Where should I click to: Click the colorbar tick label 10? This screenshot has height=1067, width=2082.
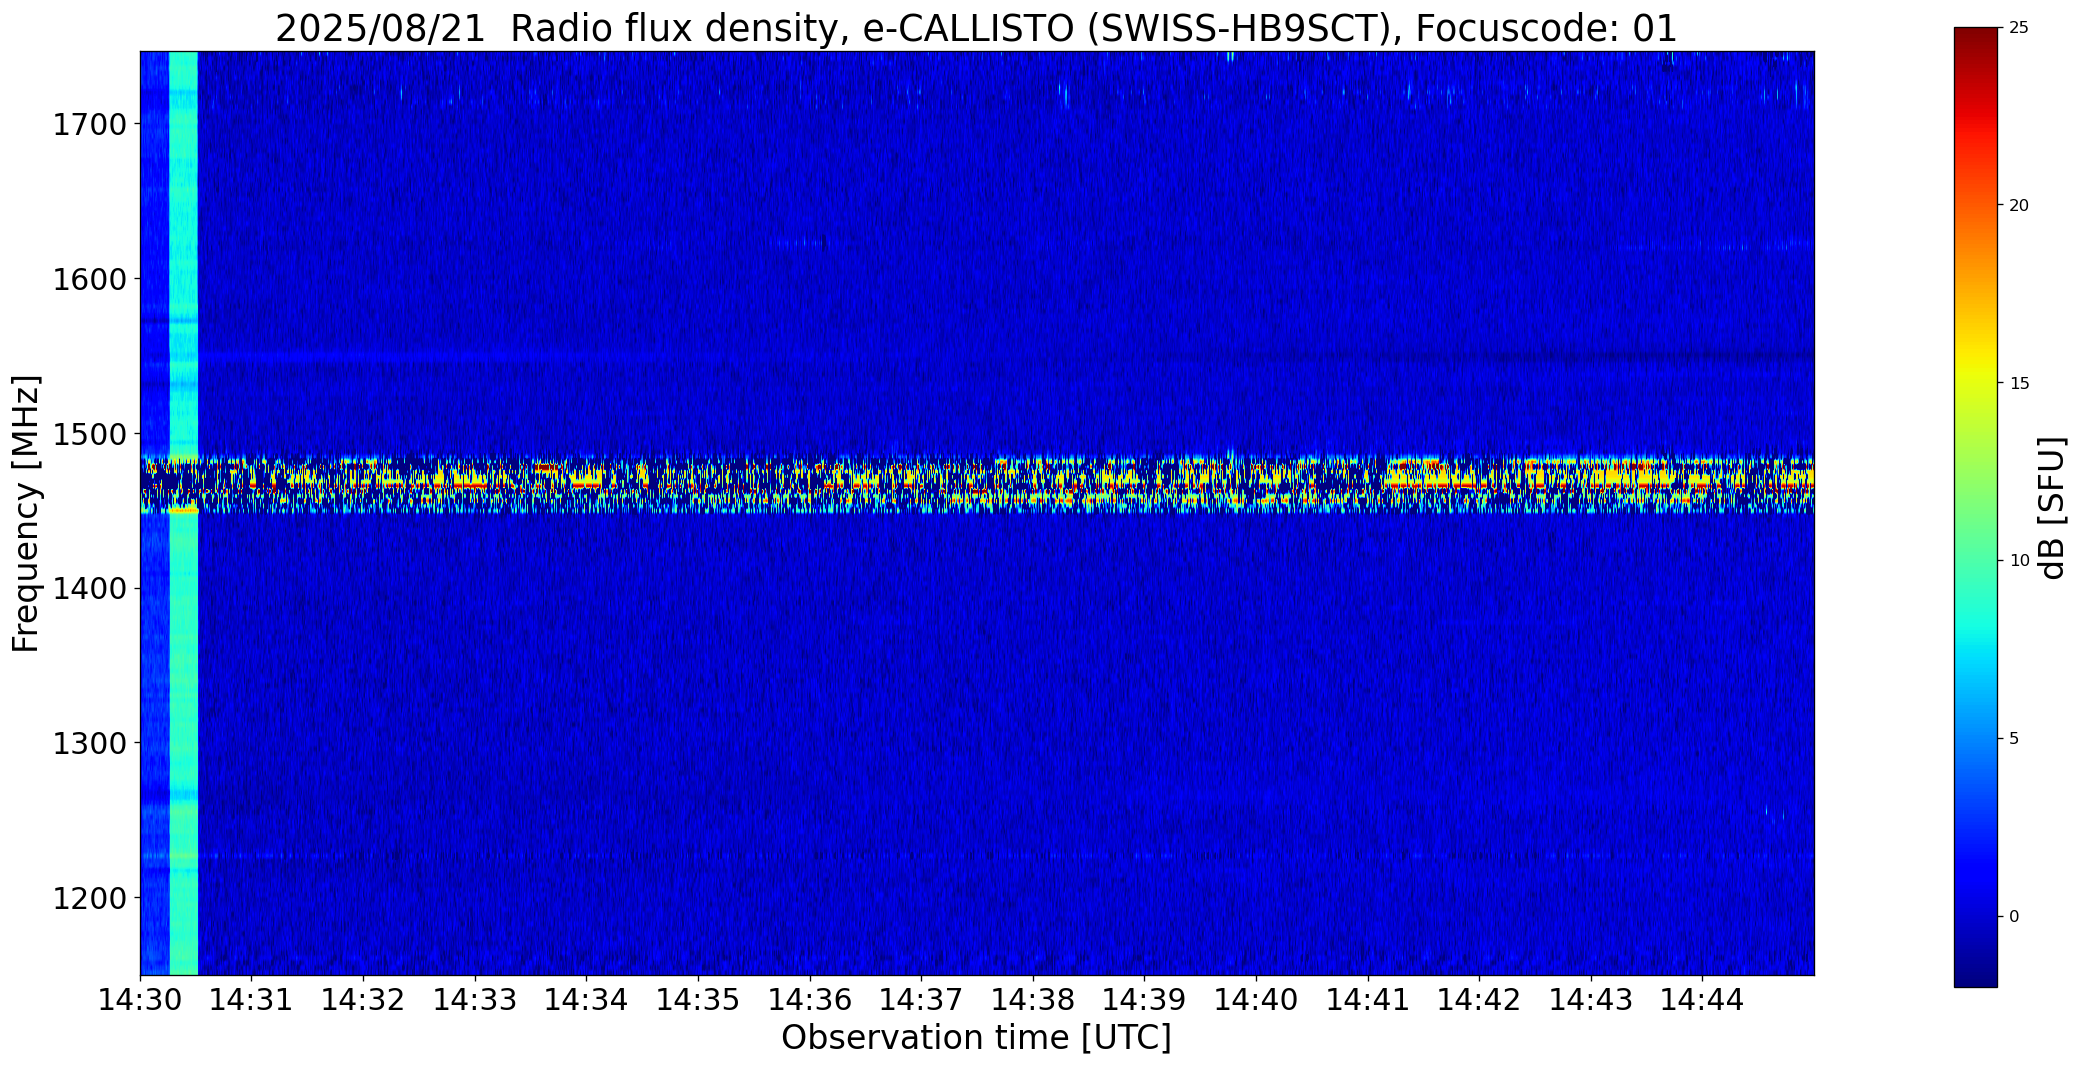[2019, 561]
